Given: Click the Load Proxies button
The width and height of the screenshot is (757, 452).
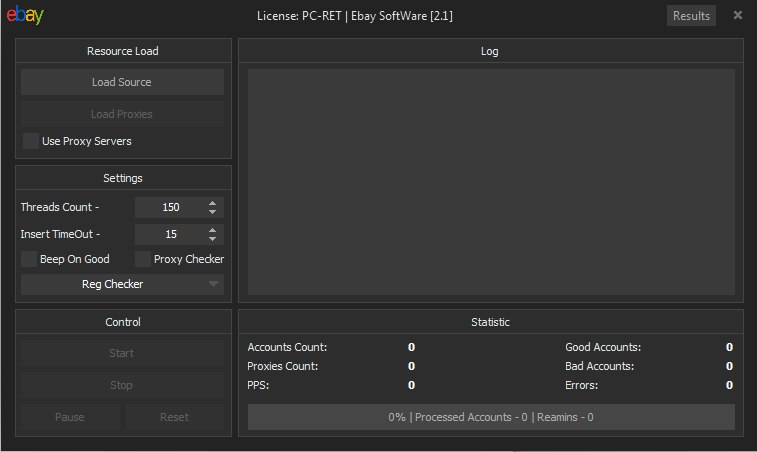Looking at the screenshot, I should coord(122,114).
